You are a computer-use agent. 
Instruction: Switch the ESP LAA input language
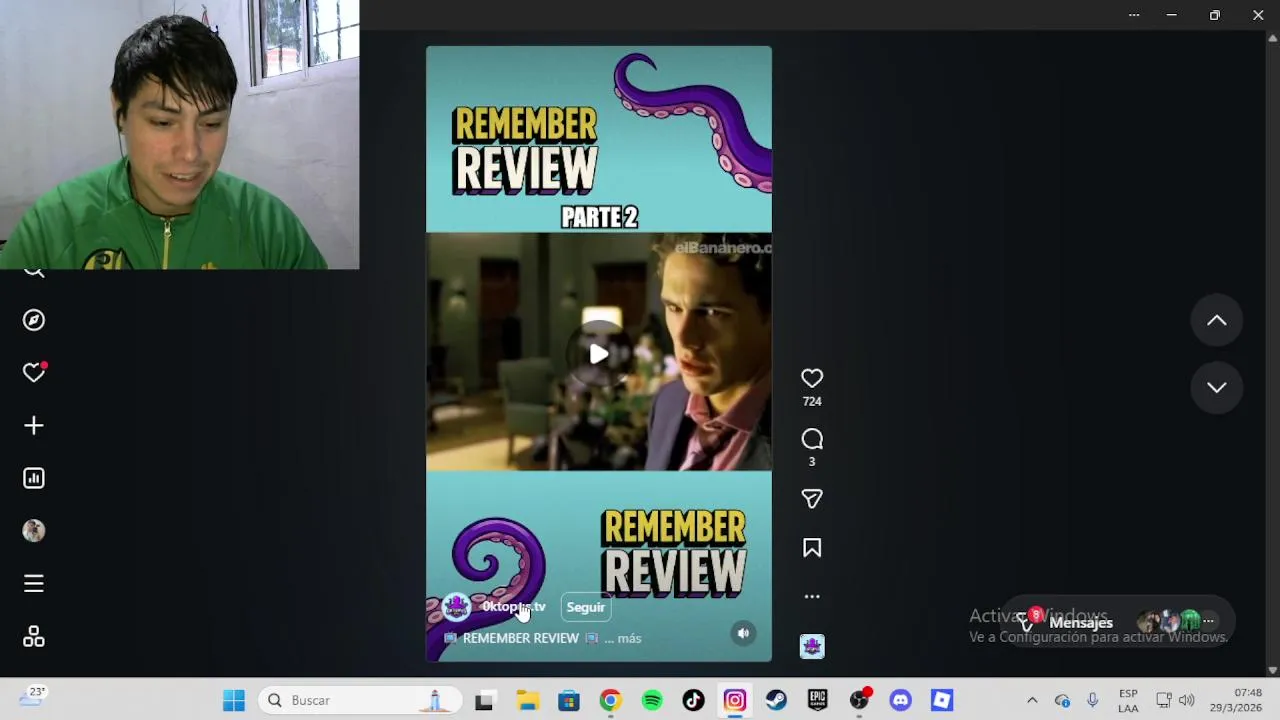1128,700
